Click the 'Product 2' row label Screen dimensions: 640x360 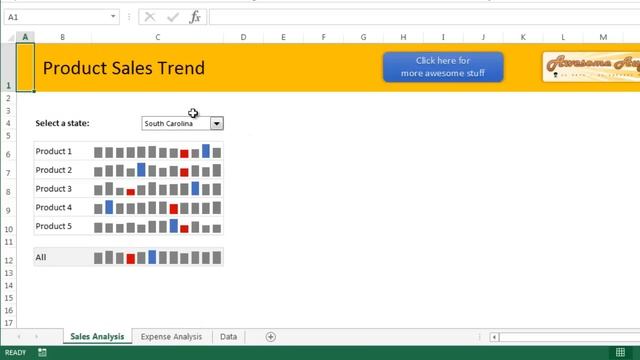(x=53, y=170)
